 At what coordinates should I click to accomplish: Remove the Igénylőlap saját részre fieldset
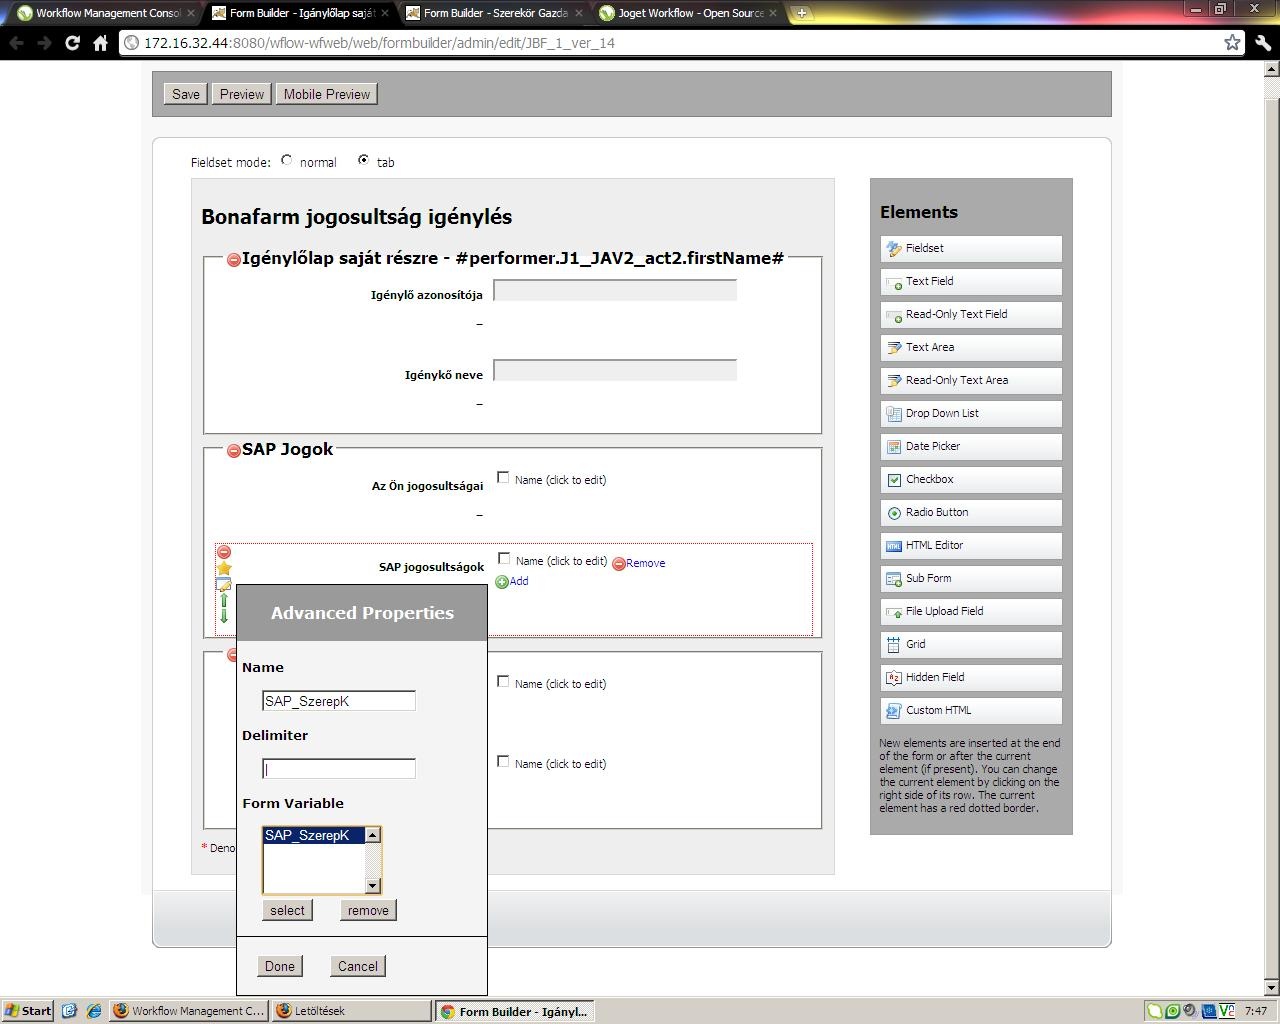(234, 260)
